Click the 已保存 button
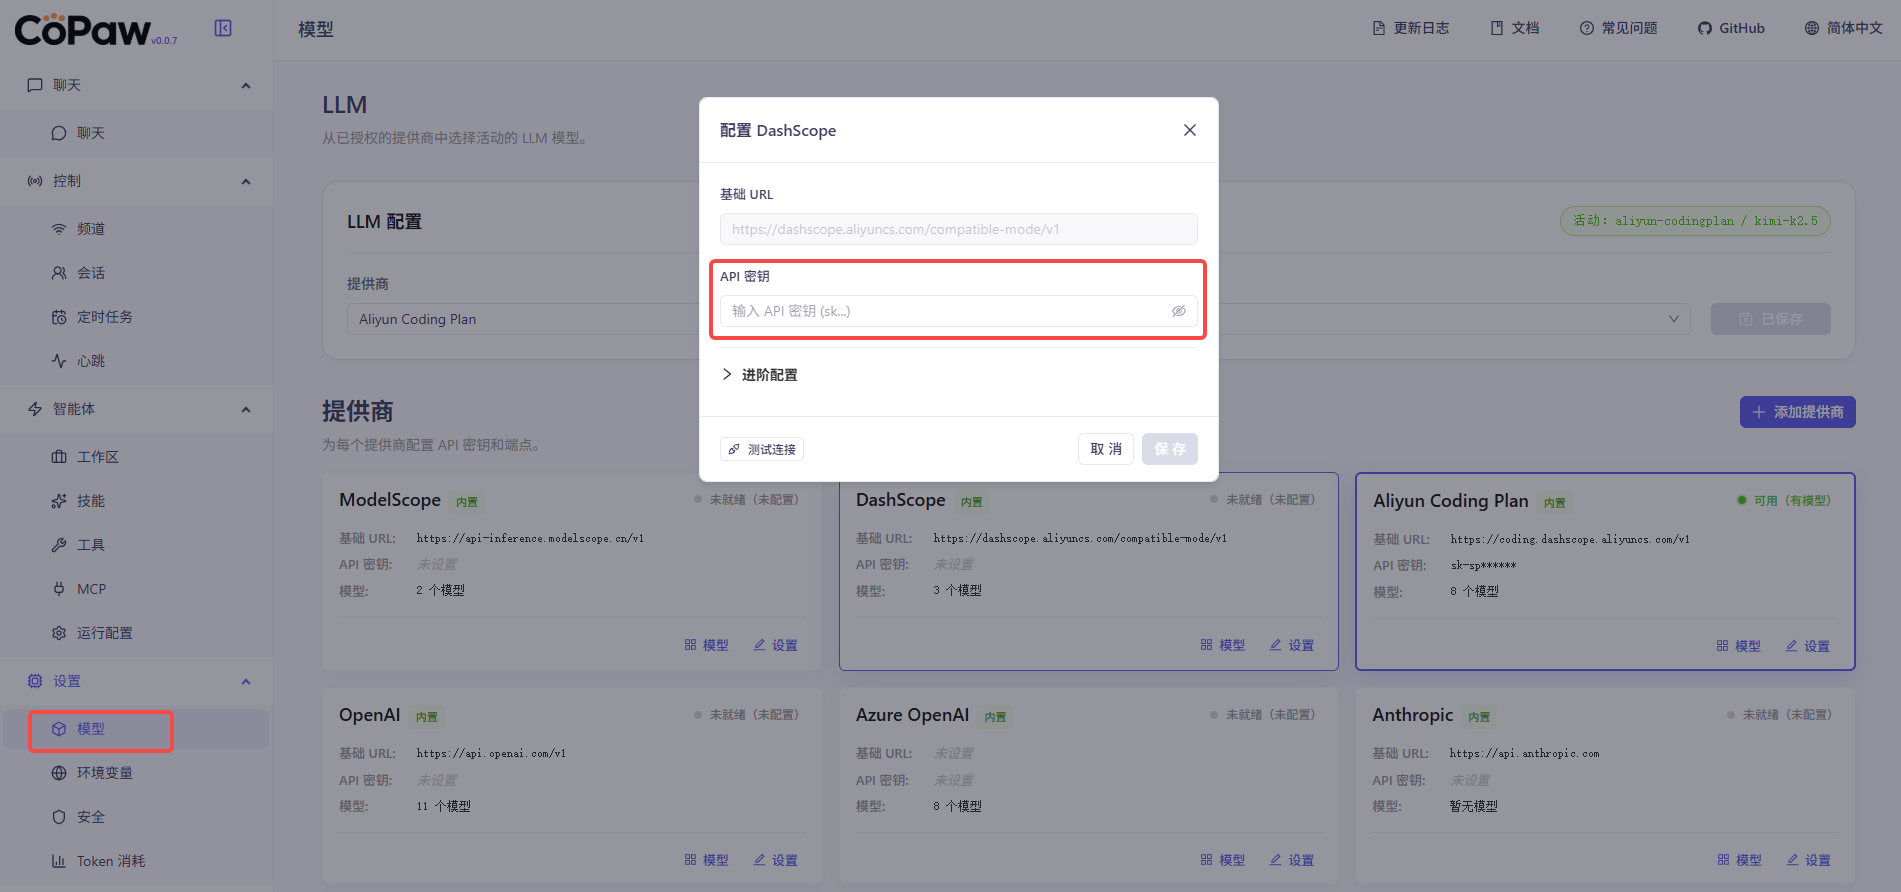This screenshot has width=1901, height=892. 1771,319
